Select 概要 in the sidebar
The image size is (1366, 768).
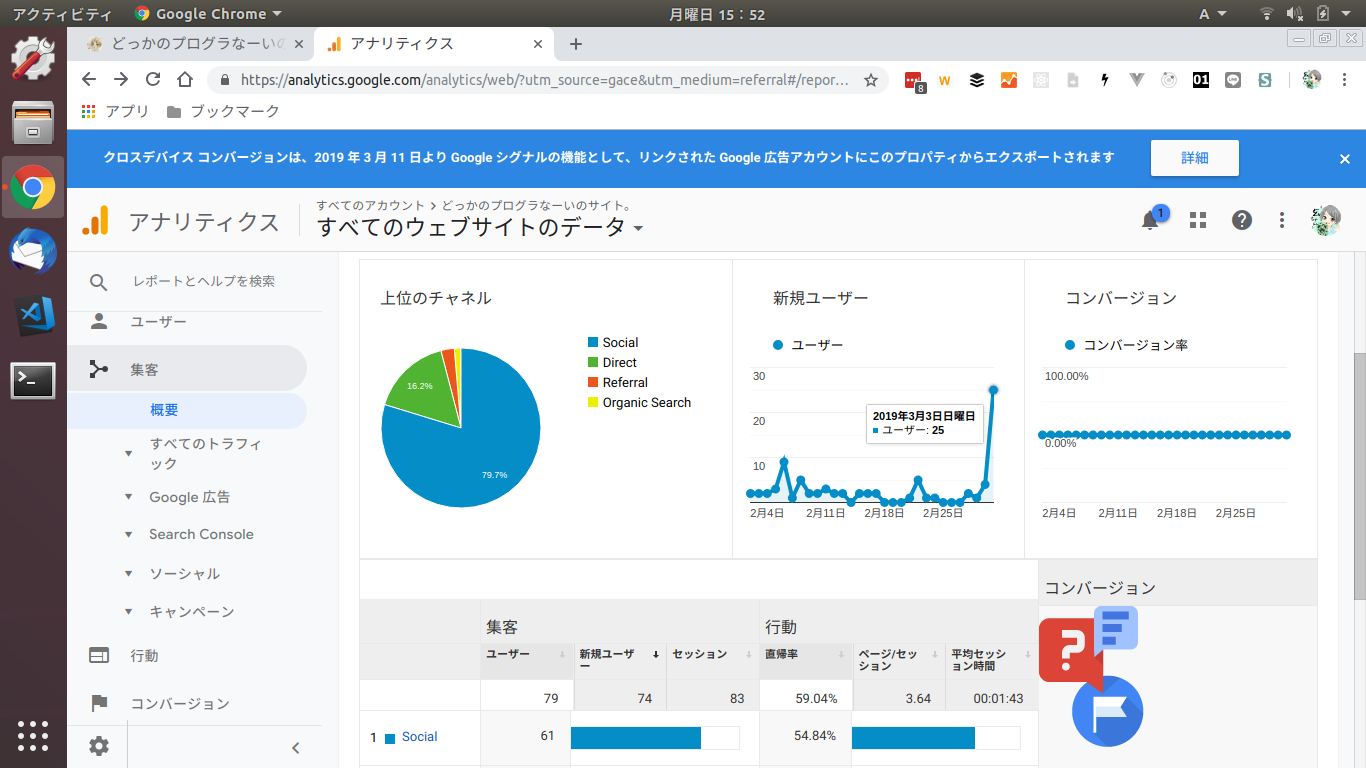pos(164,410)
